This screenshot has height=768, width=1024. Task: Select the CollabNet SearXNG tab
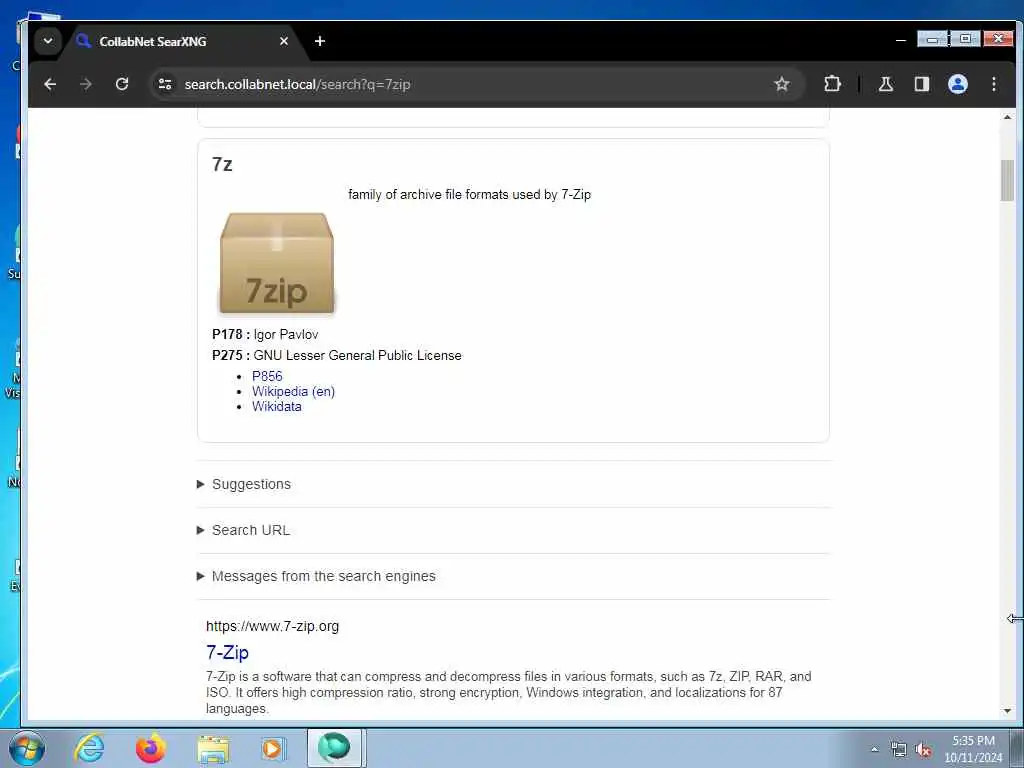point(182,41)
